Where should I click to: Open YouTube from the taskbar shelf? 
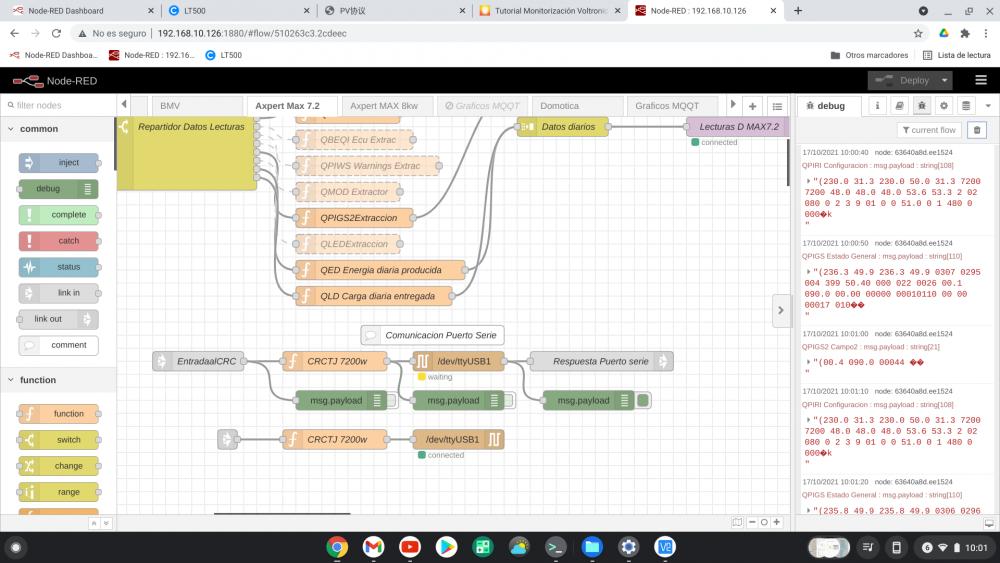[x=410, y=547]
